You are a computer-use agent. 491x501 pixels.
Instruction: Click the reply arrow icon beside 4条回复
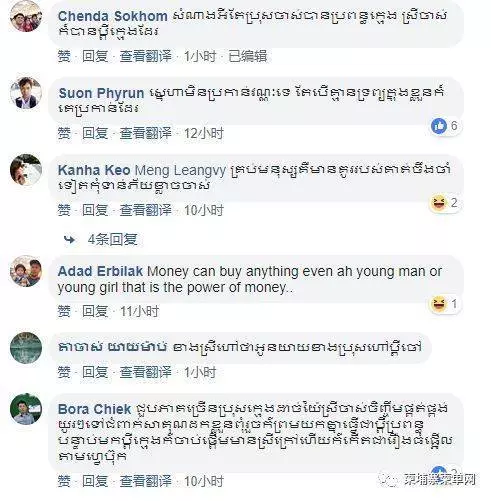pos(70,239)
